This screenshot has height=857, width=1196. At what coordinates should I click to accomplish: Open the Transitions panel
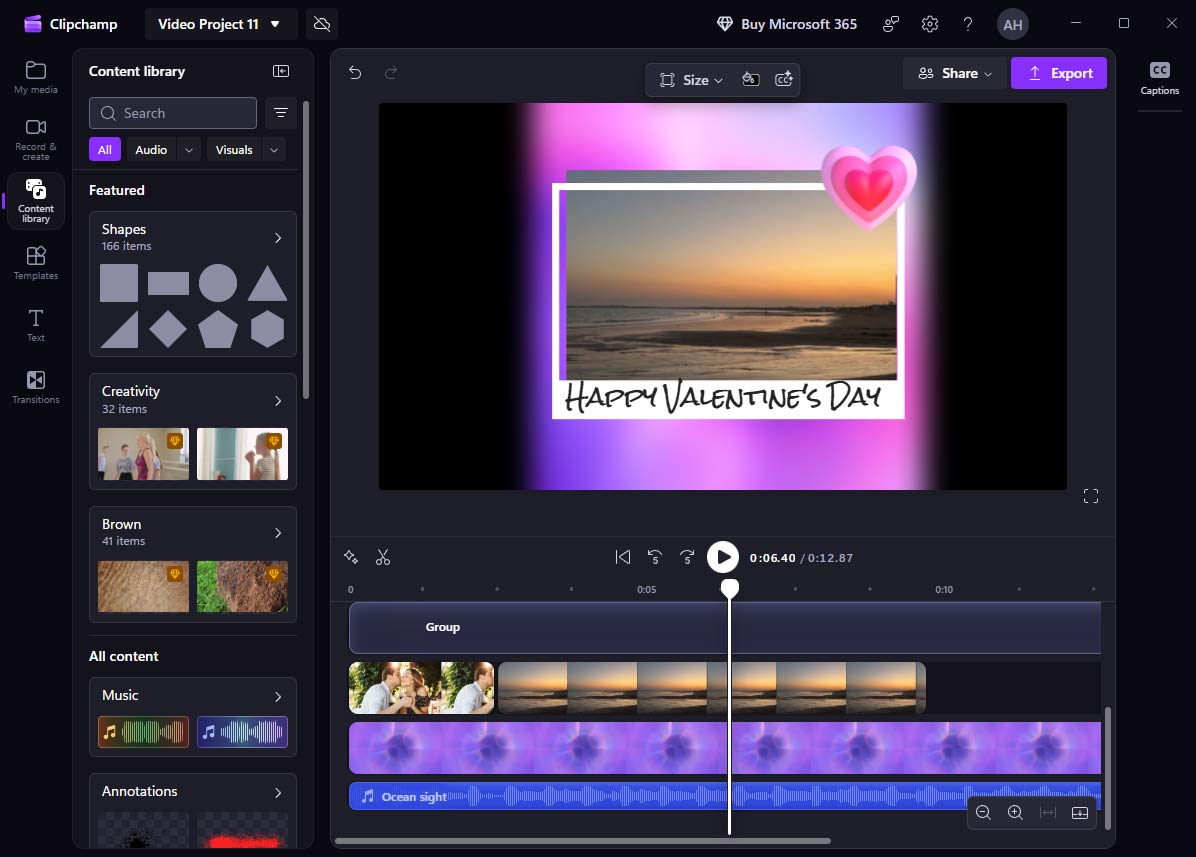[35, 386]
